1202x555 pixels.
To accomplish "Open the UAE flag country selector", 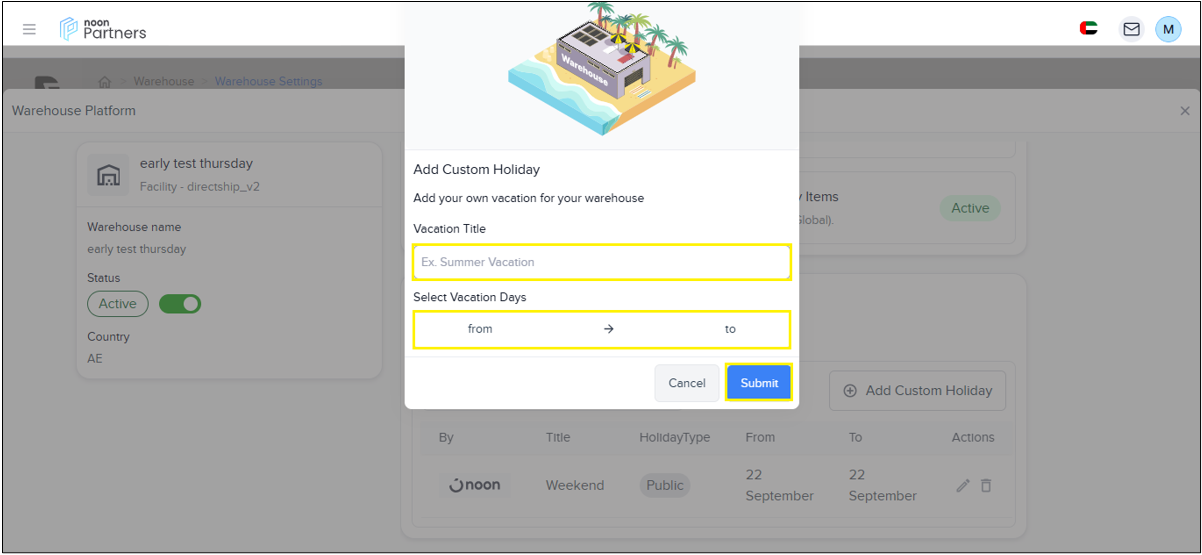I will [1089, 29].
